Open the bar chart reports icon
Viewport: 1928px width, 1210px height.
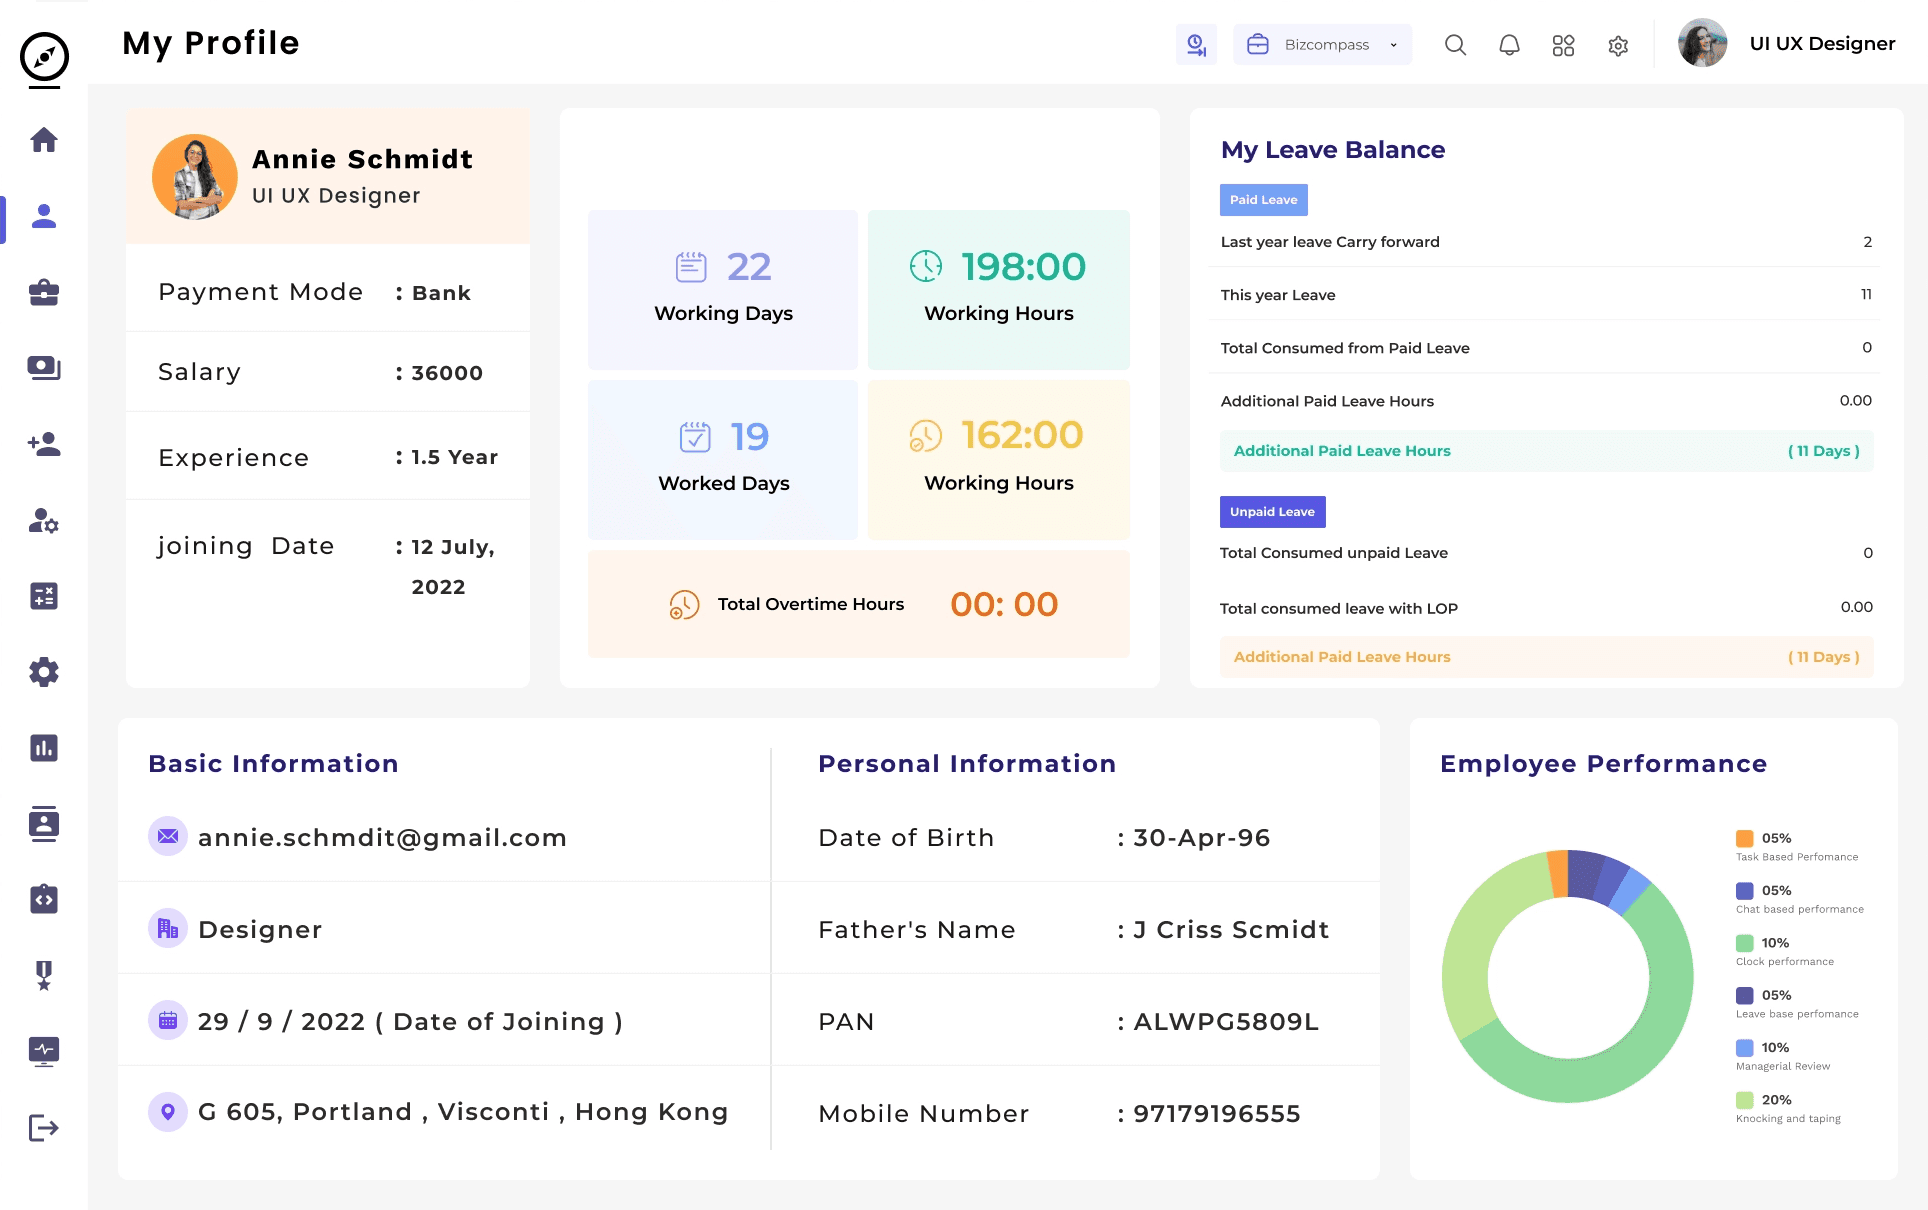pyautogui.click(x=44, y=748)
